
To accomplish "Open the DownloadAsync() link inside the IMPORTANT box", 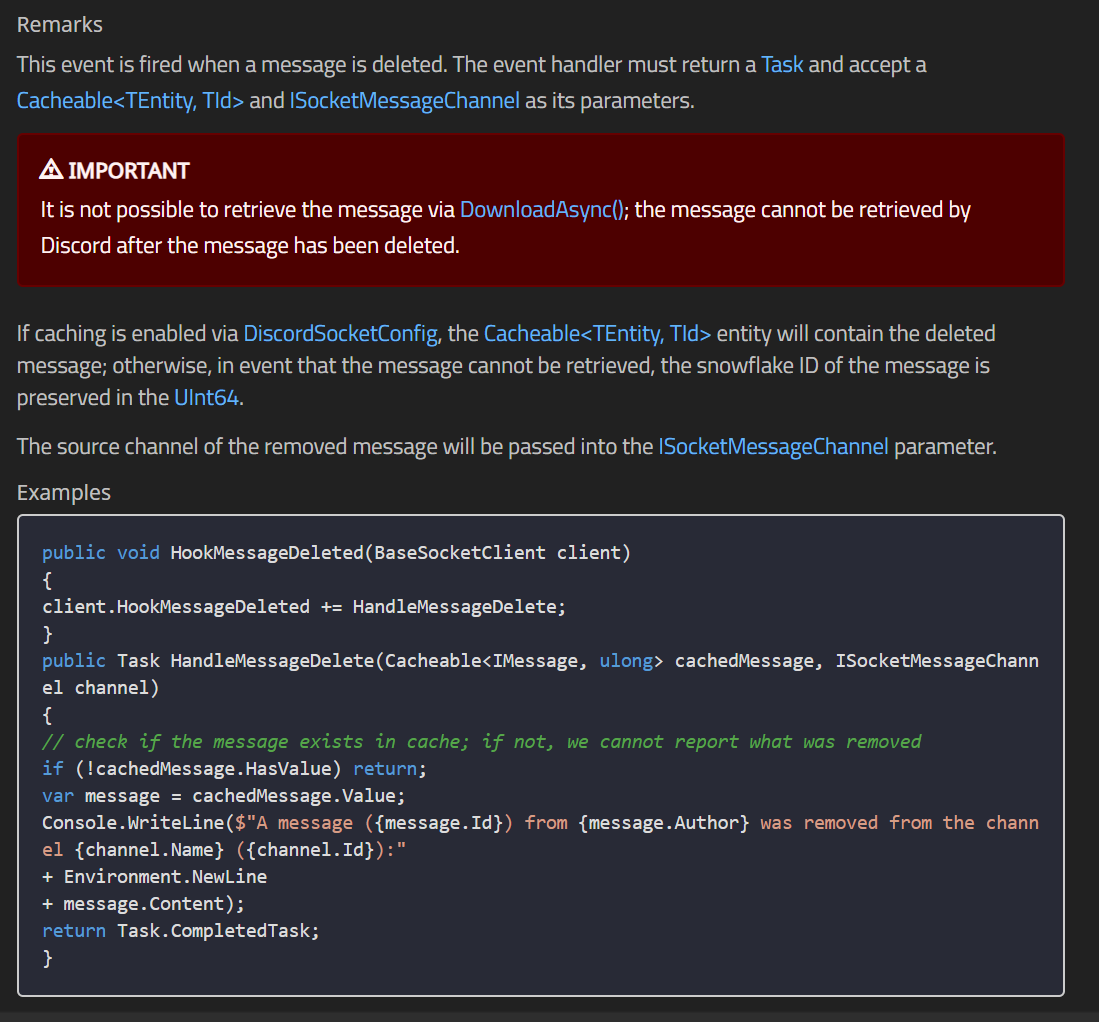I will click(541, 209).
